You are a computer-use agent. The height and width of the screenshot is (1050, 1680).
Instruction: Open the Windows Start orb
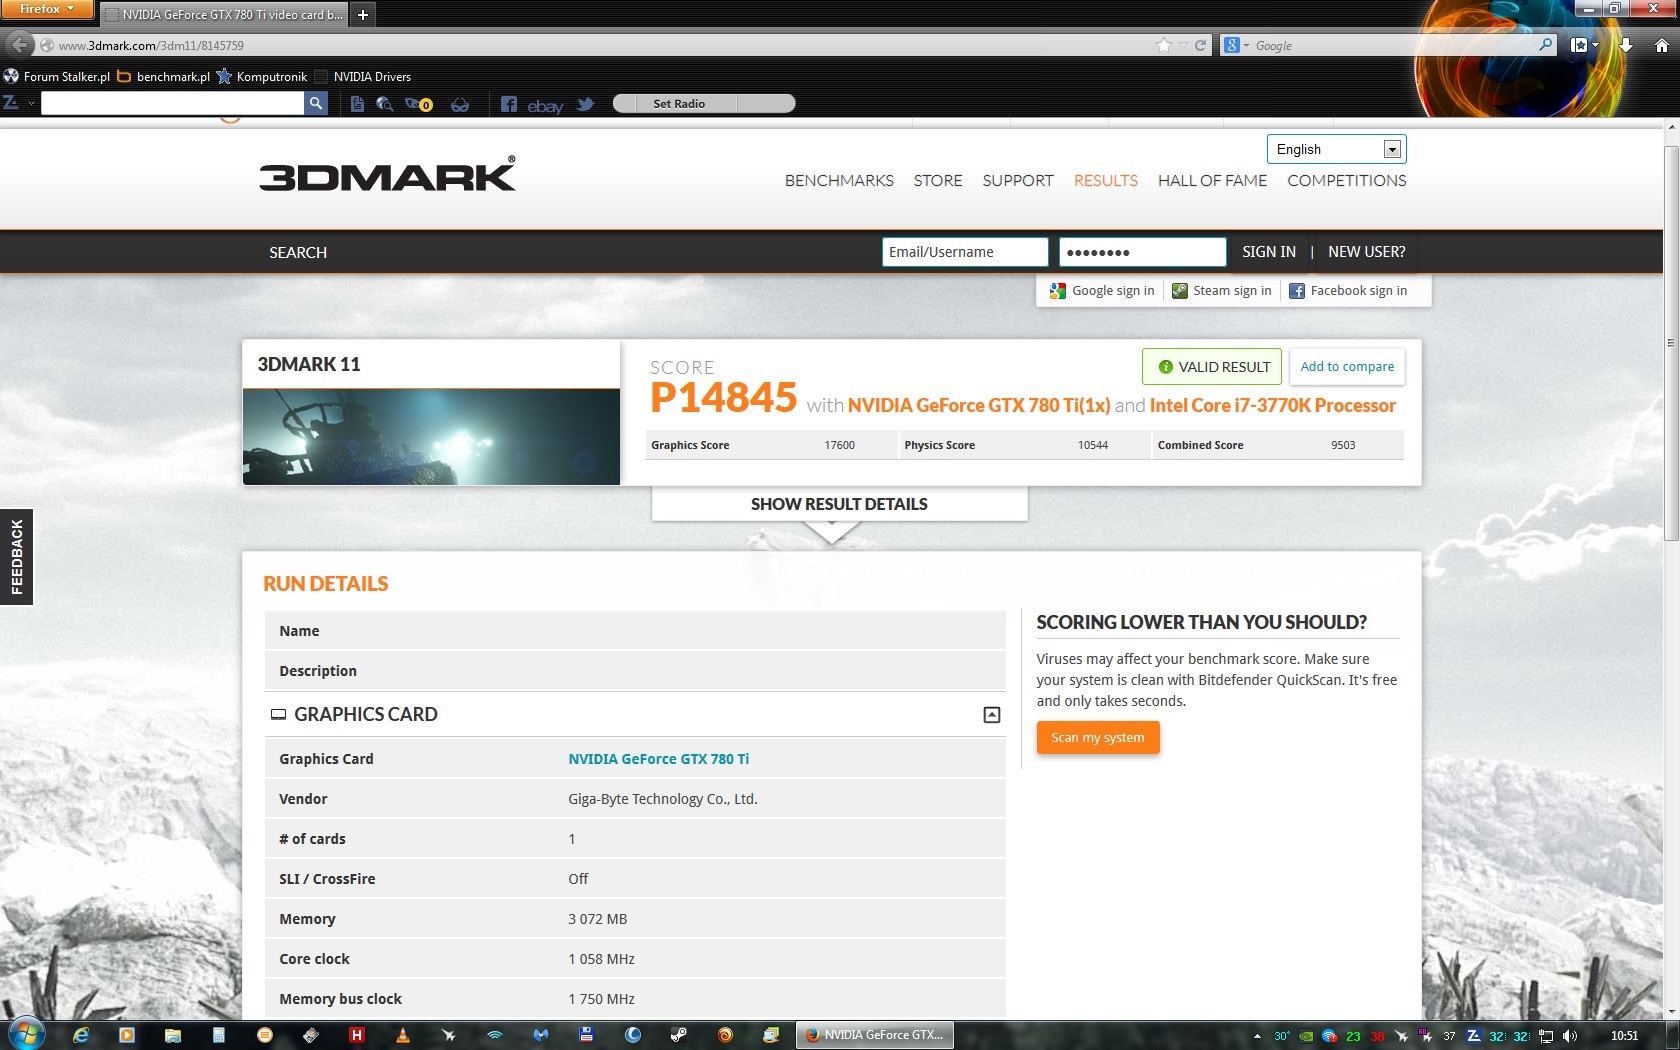click(x=26, y=1034)
